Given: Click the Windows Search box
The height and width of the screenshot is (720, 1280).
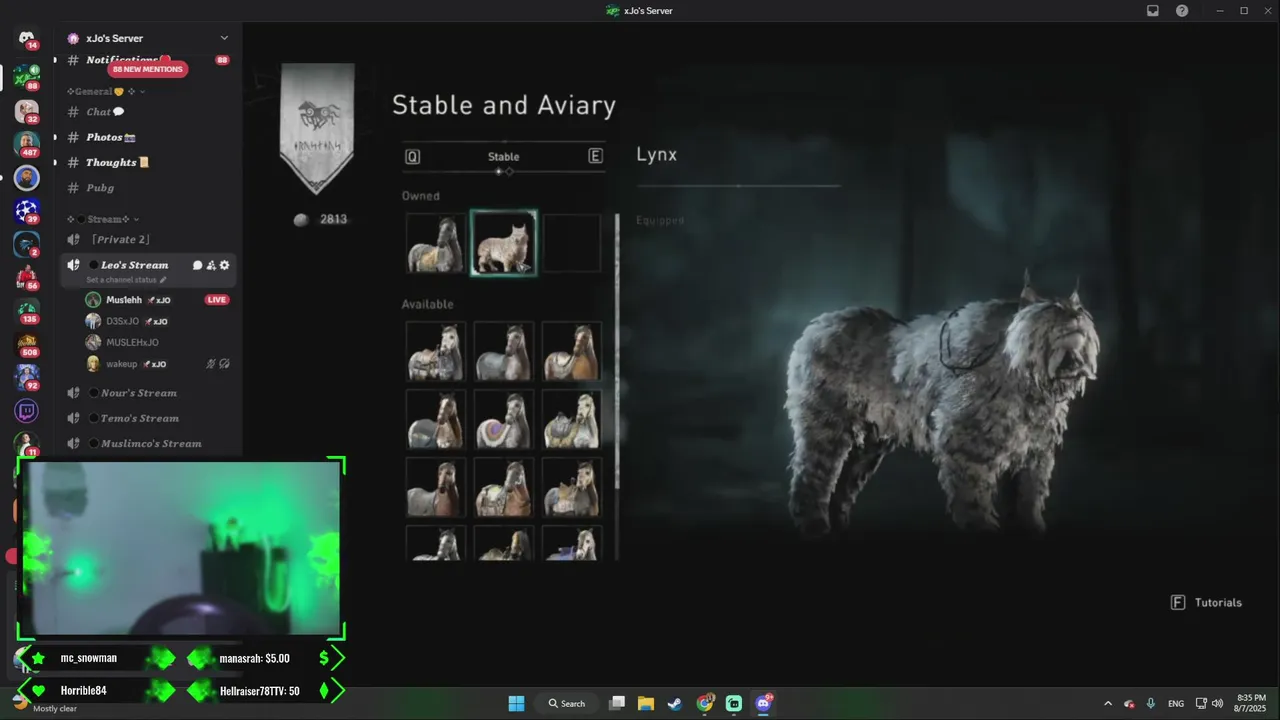Looking at the screenshot, I should (x=566, y=703).
